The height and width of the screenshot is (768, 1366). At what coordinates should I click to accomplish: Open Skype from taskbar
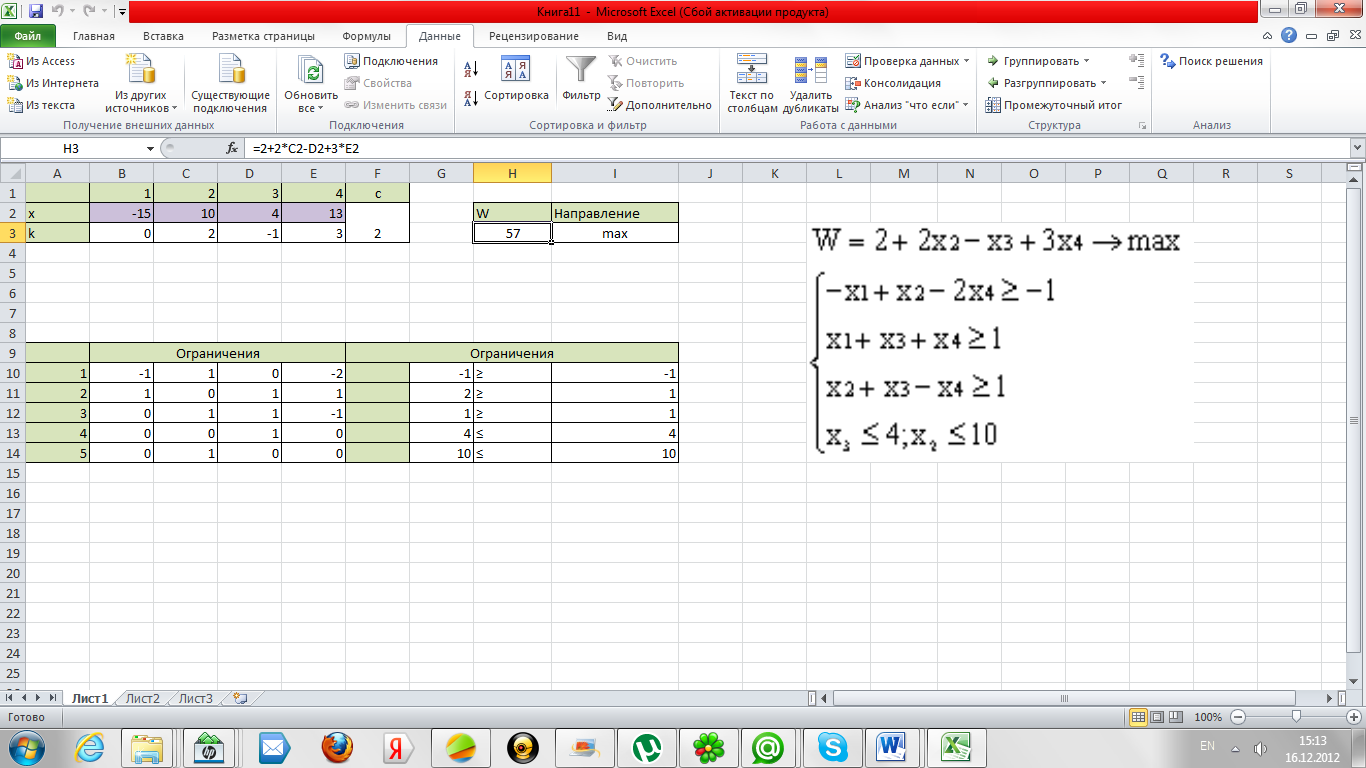click(833, 746)
